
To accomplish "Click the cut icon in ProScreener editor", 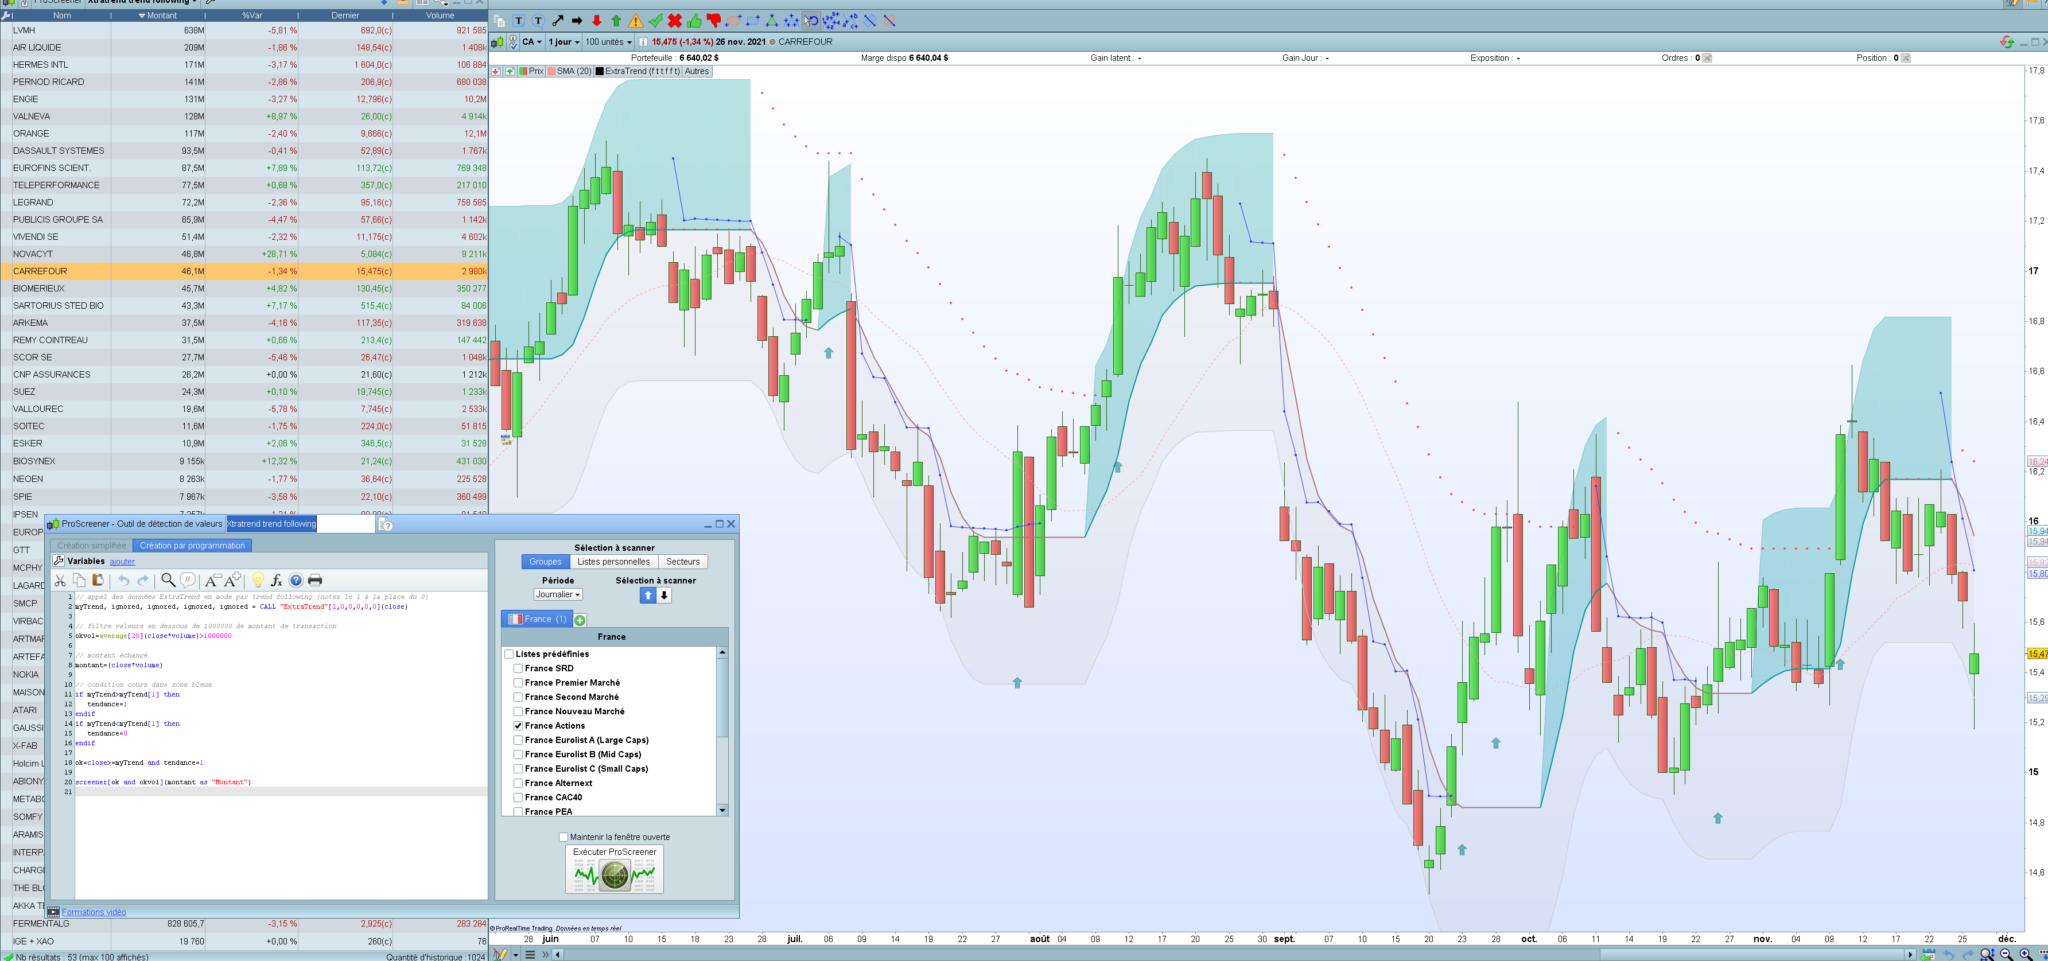I will pos(60,580).
